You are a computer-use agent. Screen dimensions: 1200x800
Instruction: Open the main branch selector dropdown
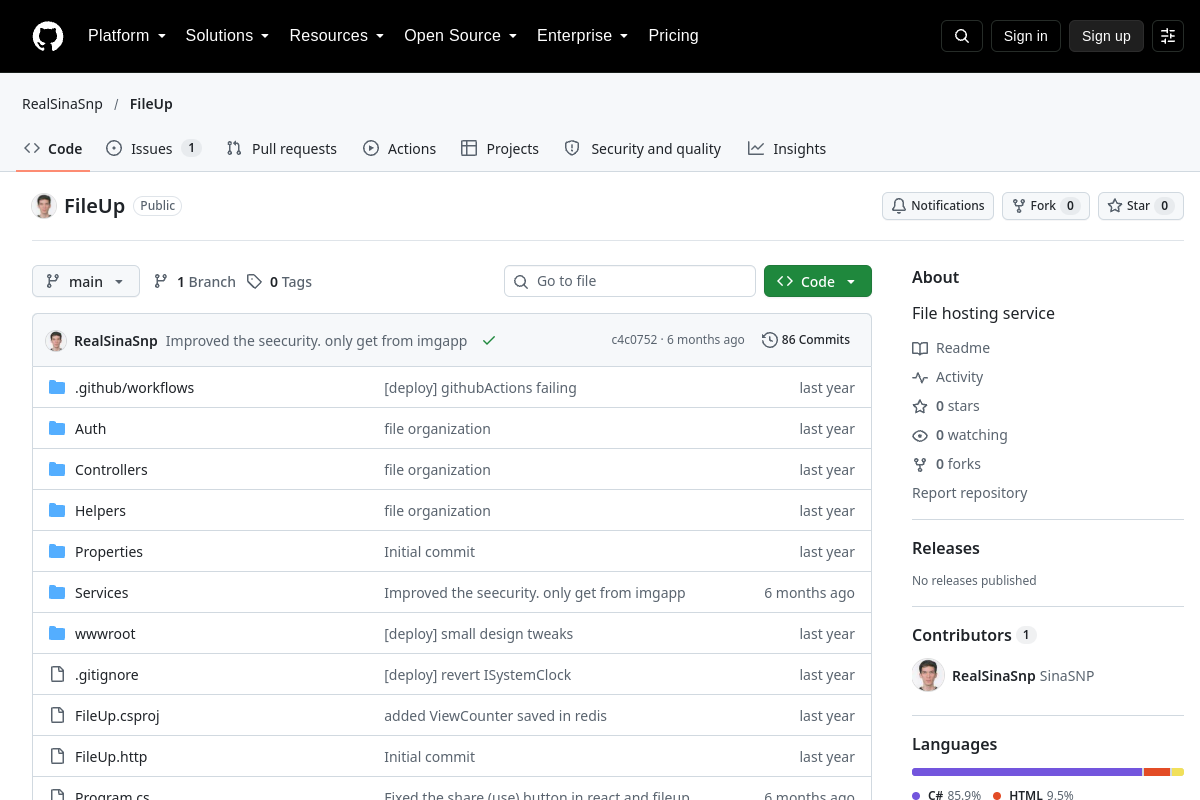point(86,281)
